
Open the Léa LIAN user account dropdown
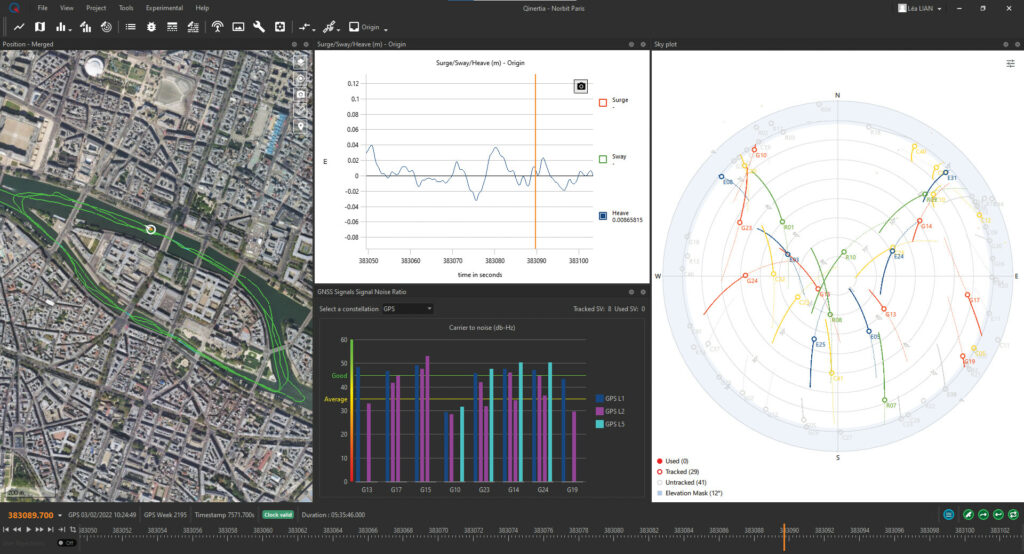click(x=920, y=8)
